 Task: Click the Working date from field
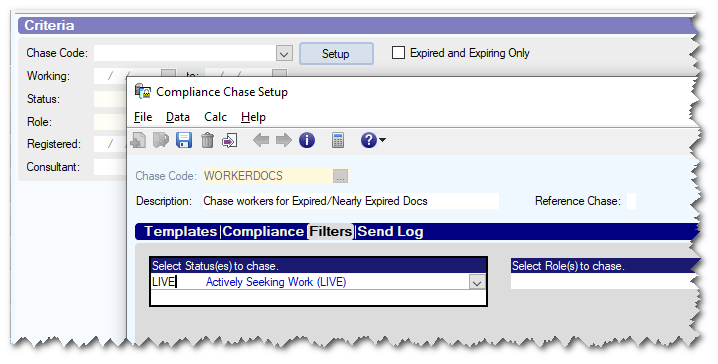(128, 76)
